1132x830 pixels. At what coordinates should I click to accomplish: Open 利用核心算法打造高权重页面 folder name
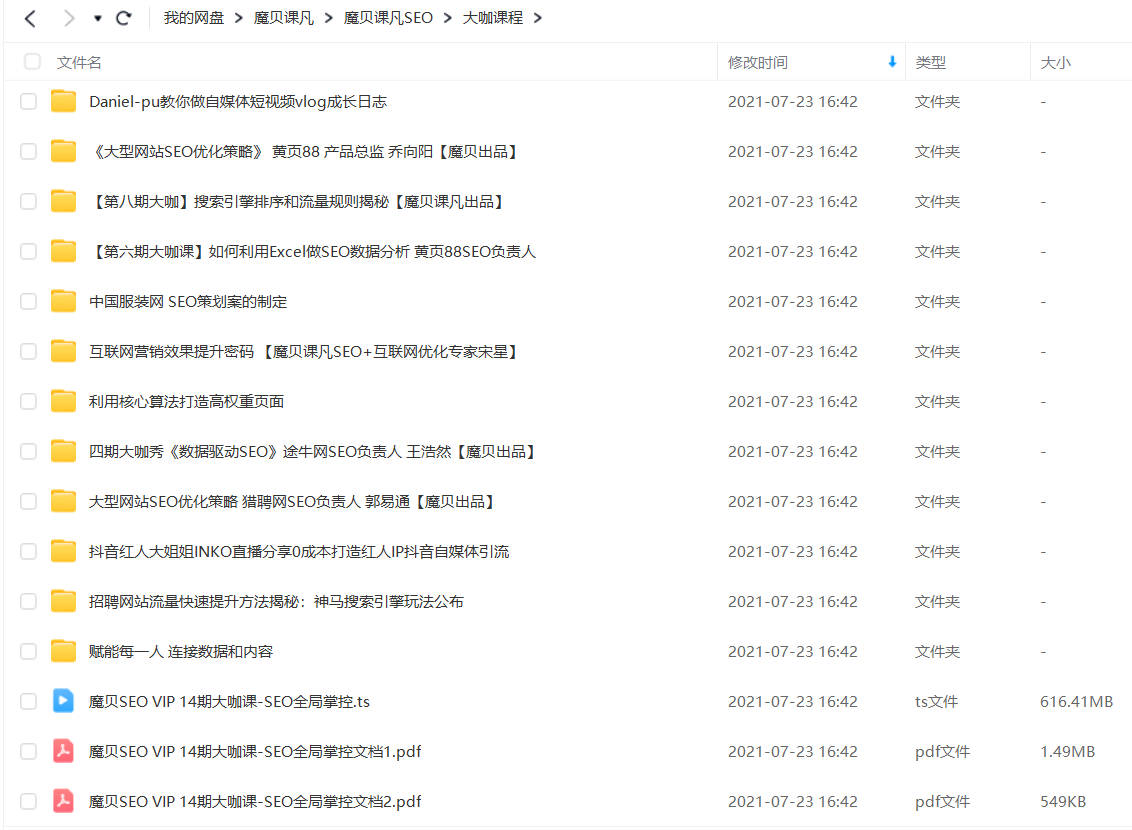[x=186, y=401]
